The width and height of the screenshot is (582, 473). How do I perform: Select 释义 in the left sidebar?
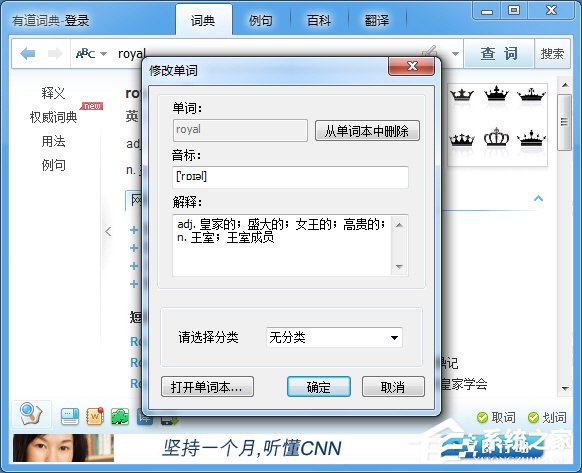point(53,93)
